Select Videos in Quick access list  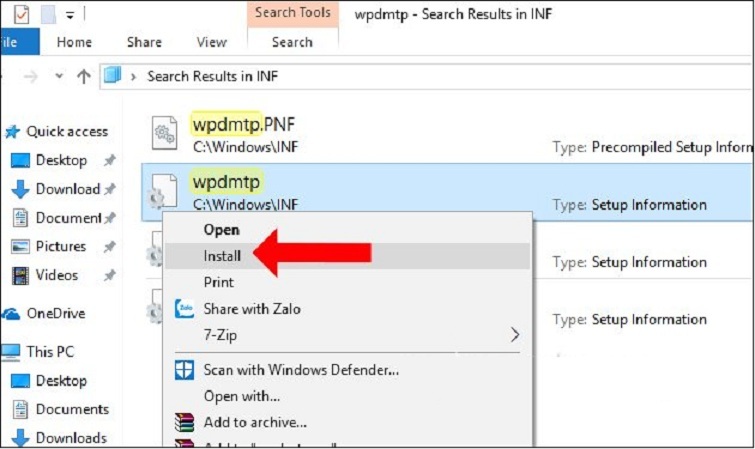point(56,275)
